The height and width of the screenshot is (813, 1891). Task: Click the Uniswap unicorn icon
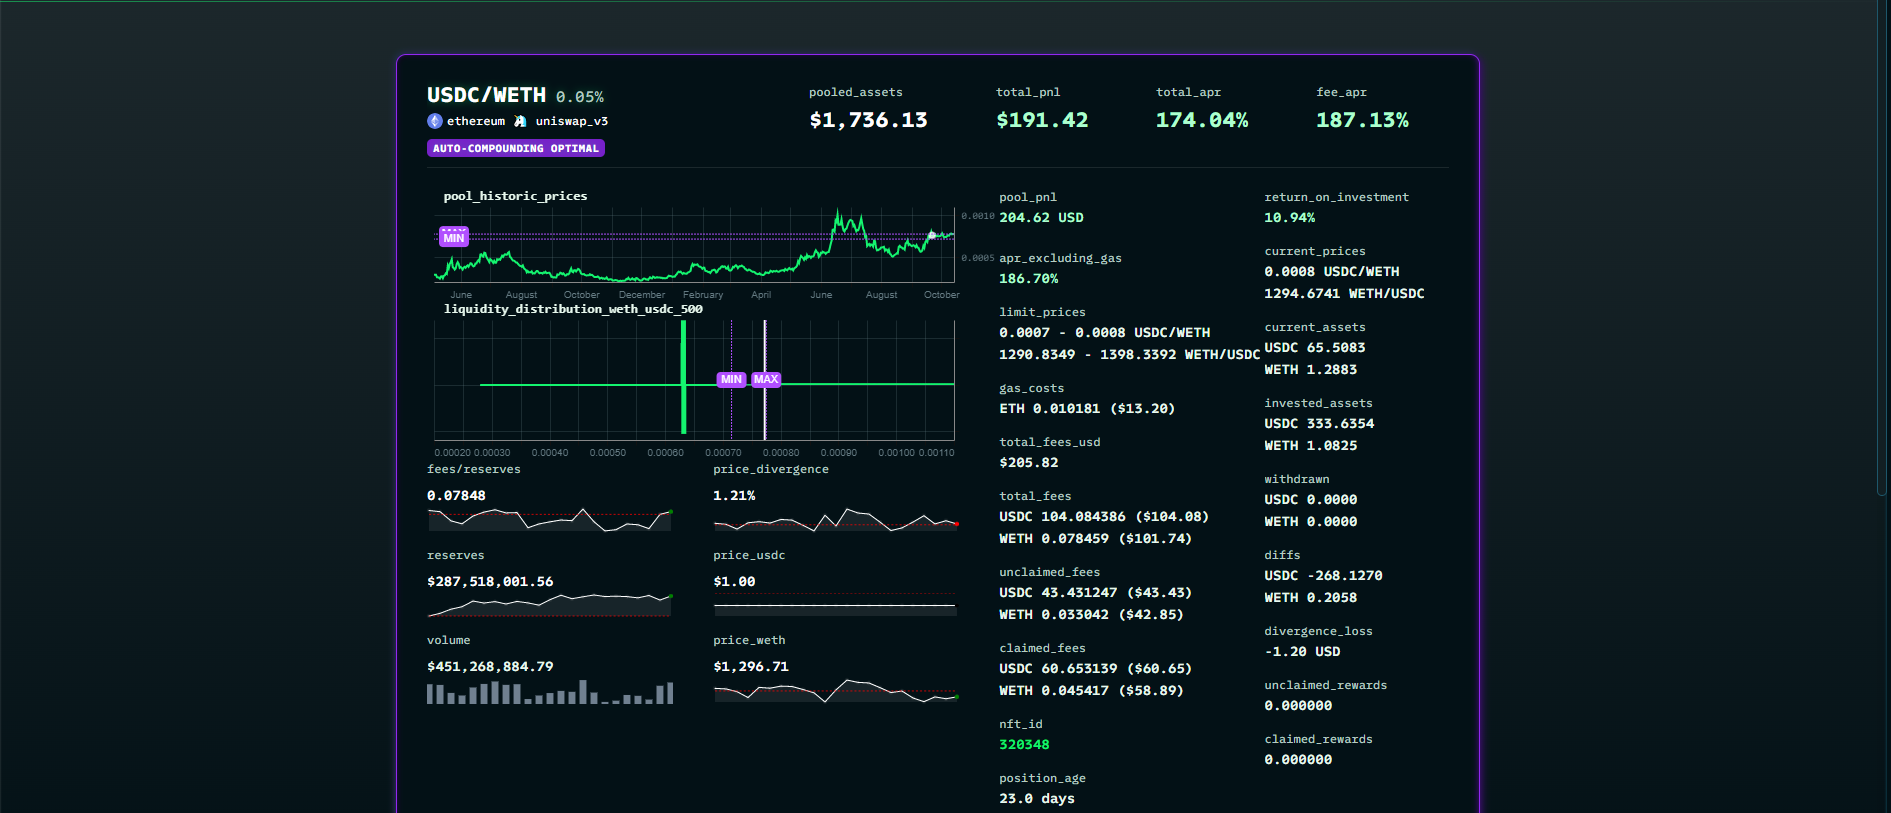520,121
